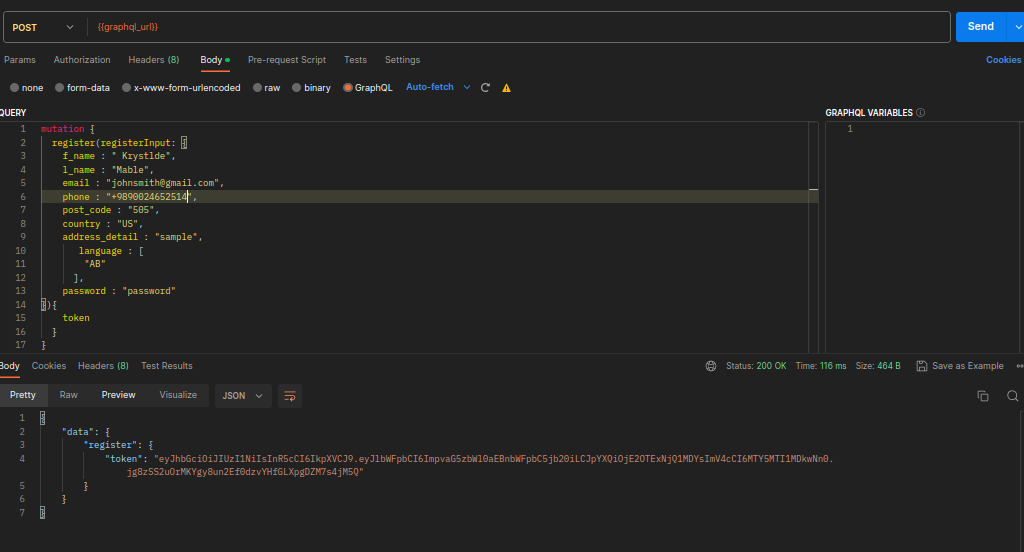Open the request Headers (8) tab

click(x=153, y=59)
